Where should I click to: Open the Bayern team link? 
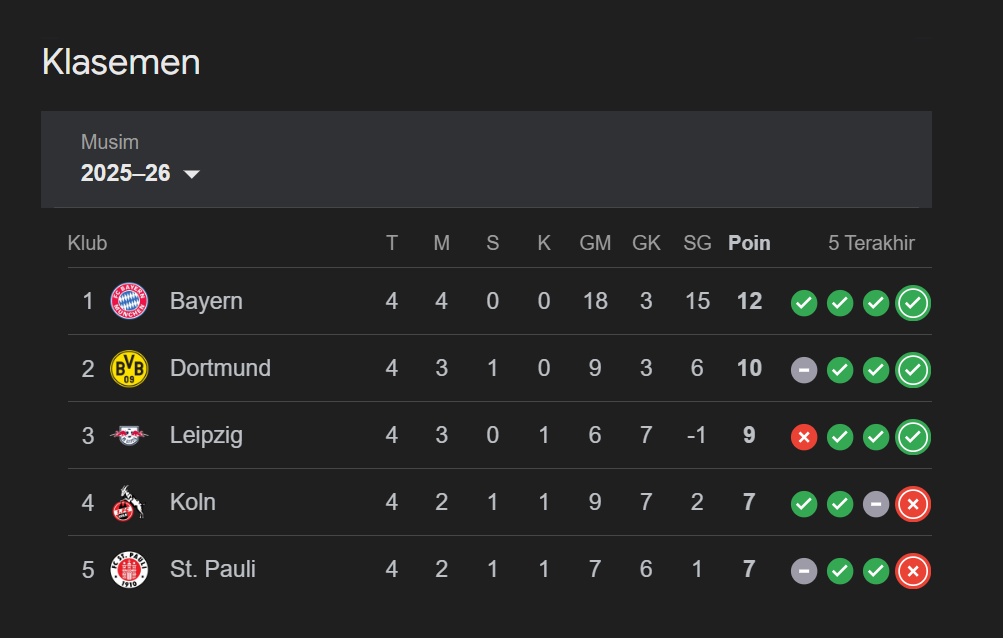coord(206,301)
